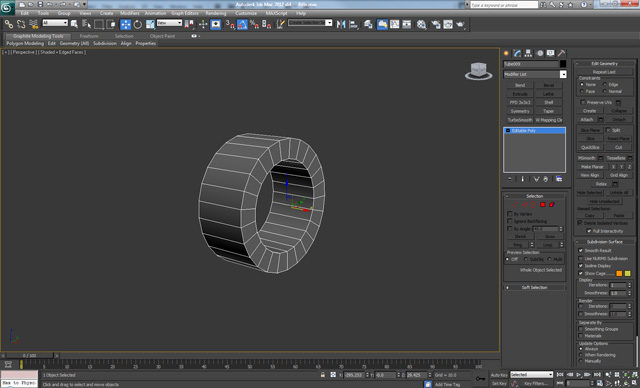Image resolution: width=640 pixels, height=388 pixels.
Task: Toggle the Angle Snap icon
Action: [x=242, y=24]
